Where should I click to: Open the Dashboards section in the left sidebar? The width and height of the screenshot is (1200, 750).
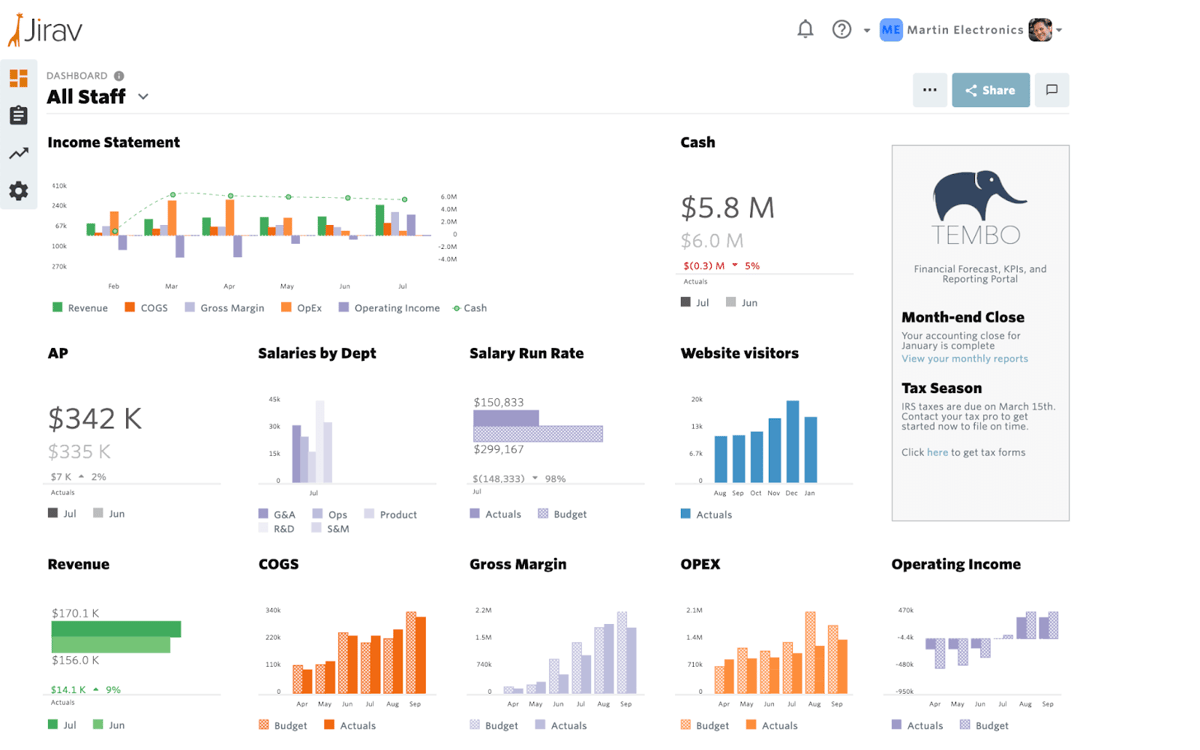coord(18,77)
